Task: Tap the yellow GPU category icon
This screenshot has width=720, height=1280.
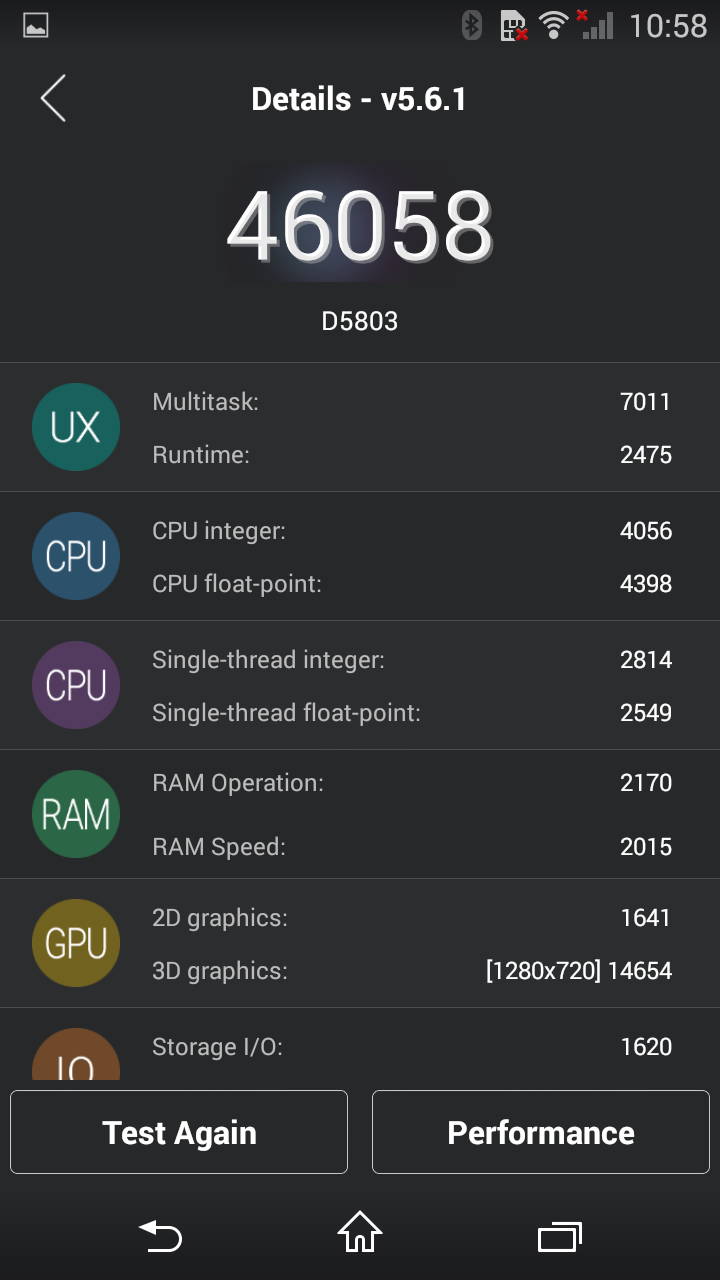Action: click(76, 943)
